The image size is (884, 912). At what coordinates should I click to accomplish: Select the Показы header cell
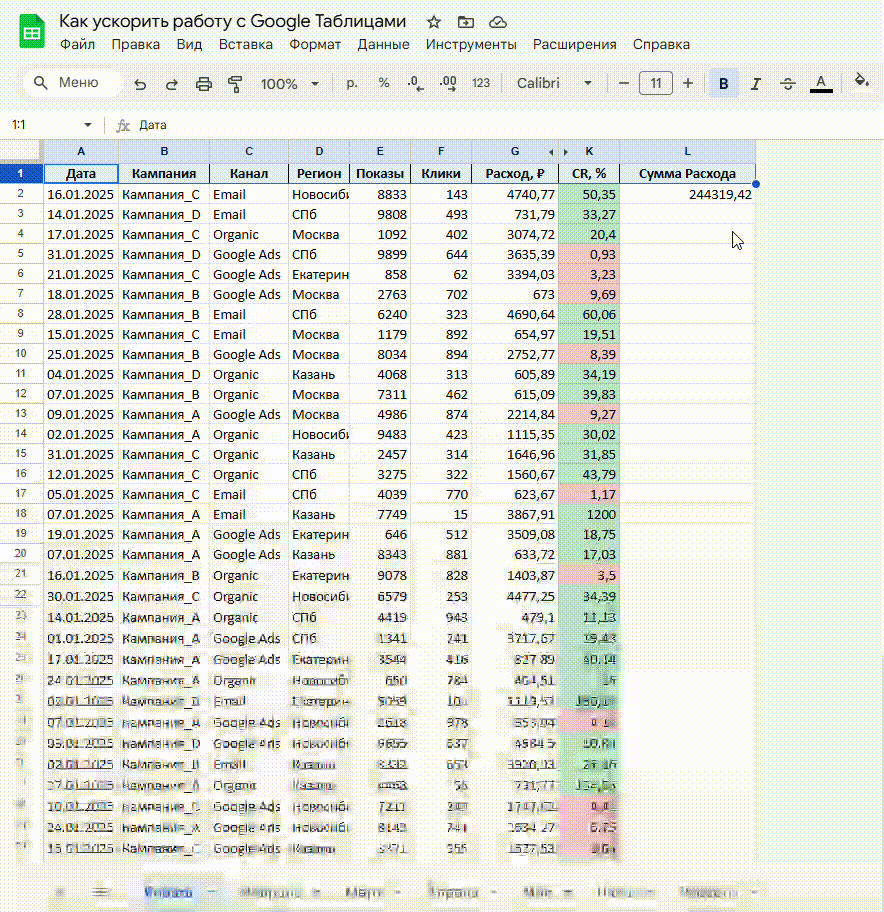(x=380, y=173)
